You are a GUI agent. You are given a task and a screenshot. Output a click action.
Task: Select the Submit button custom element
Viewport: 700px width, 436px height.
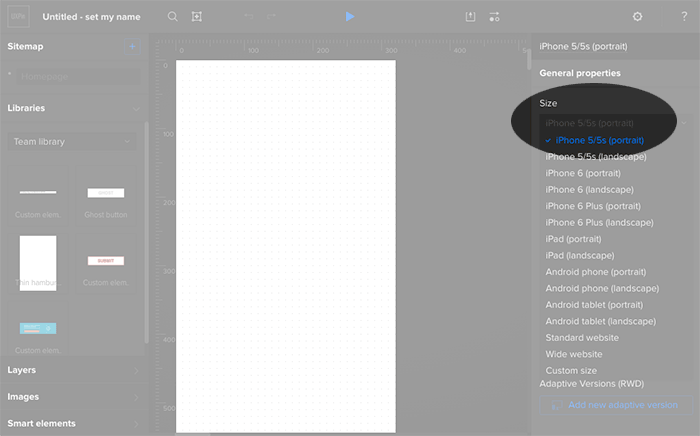pos(106,263)
